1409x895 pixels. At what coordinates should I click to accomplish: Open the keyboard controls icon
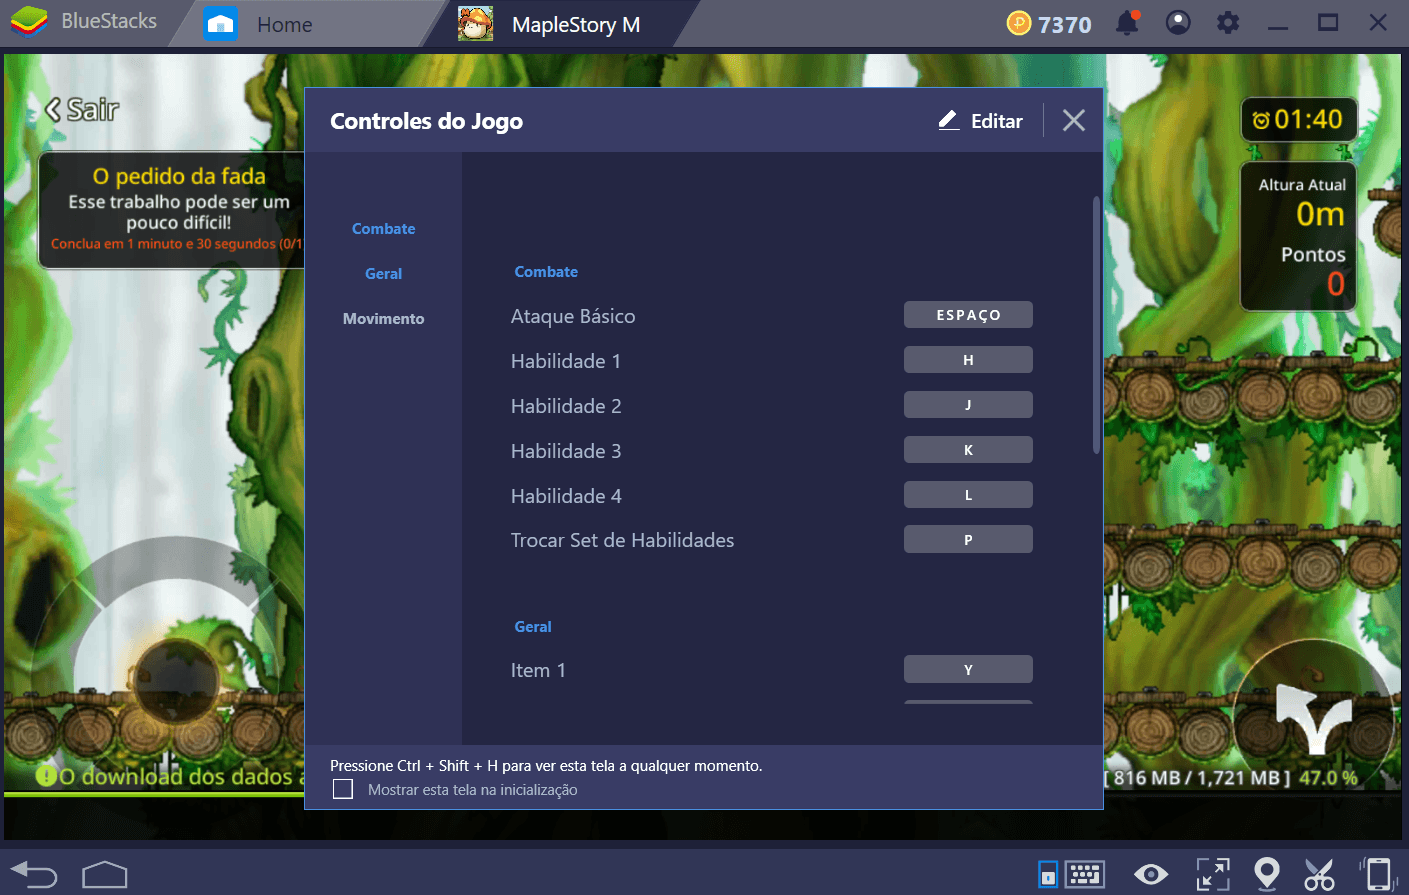pyautogui.click(x=1084, y=874)
